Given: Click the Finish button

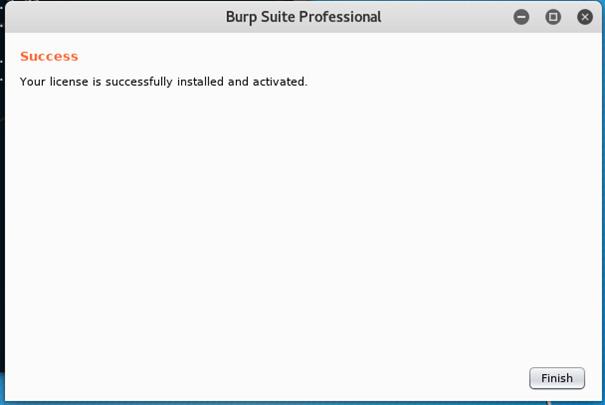Looking at the screenshot, I should pyautogui.click(x=557, y=378).
